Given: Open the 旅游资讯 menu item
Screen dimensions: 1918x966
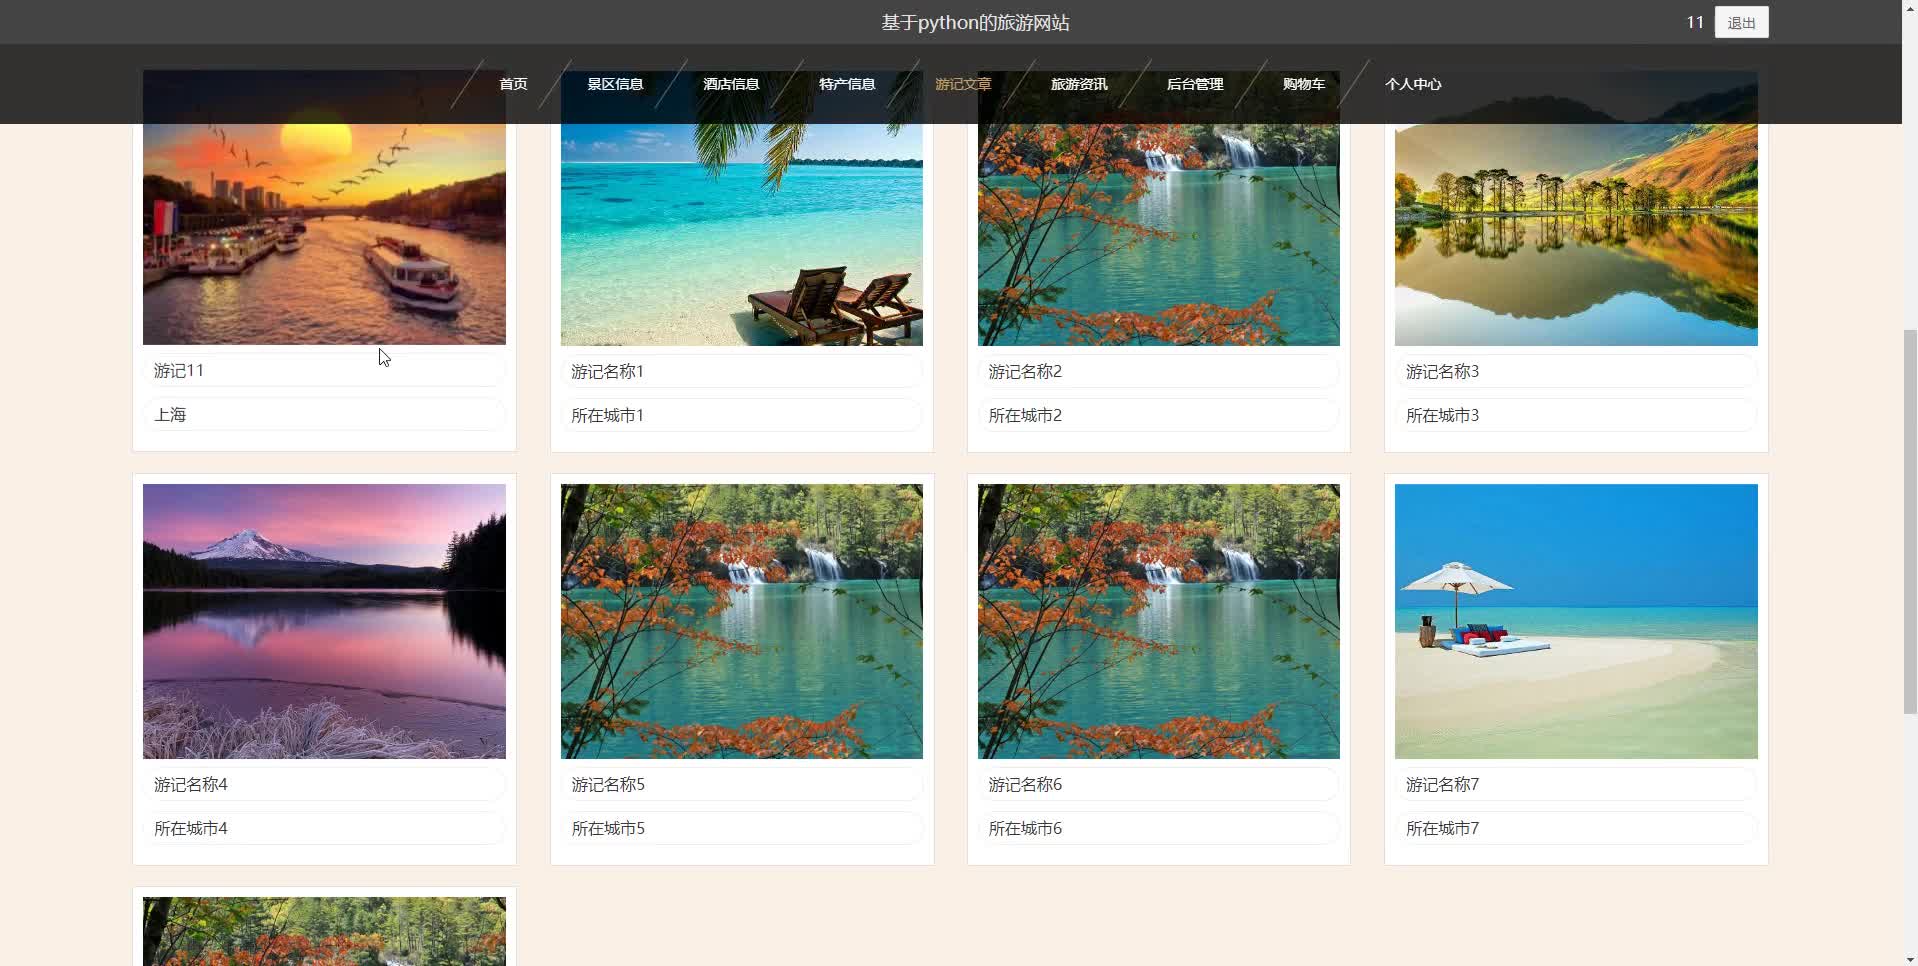Looking at the screenshot, I should [x=1079, y=84].
